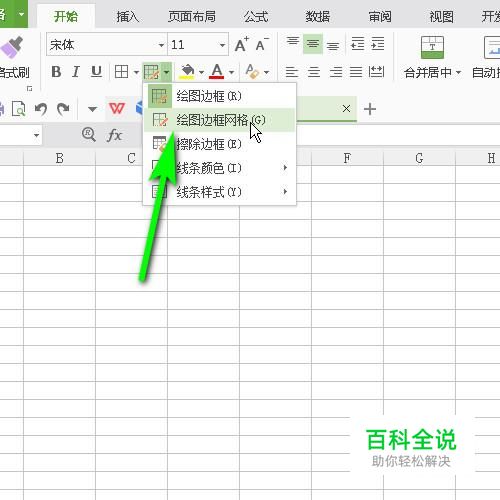Open 线条样式(Y) submenu
This screenshot has height=500, width=500.
pyautogui.click(x=219, y=192)
